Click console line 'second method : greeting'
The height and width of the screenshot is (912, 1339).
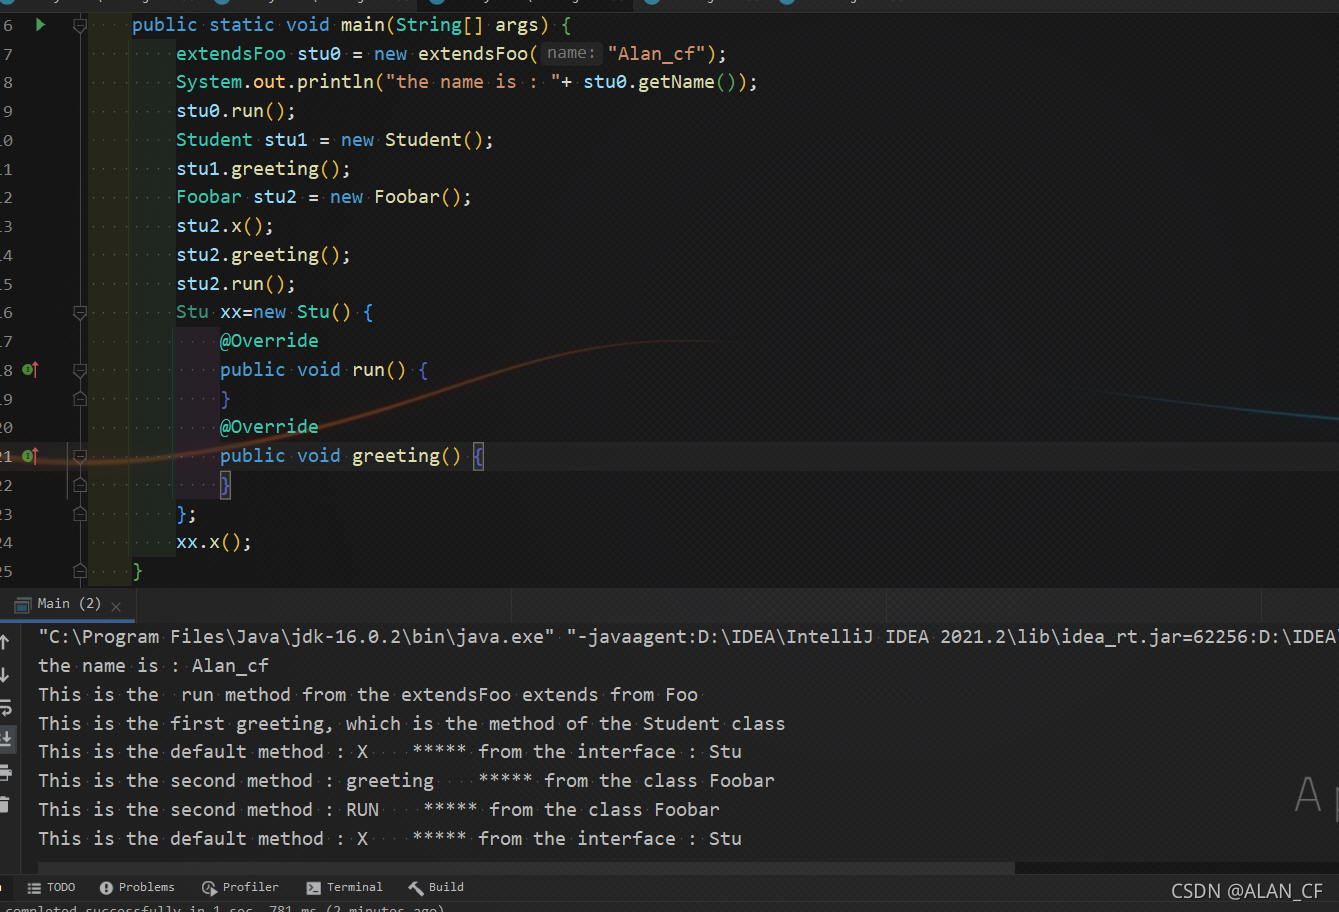pos(407,781)
